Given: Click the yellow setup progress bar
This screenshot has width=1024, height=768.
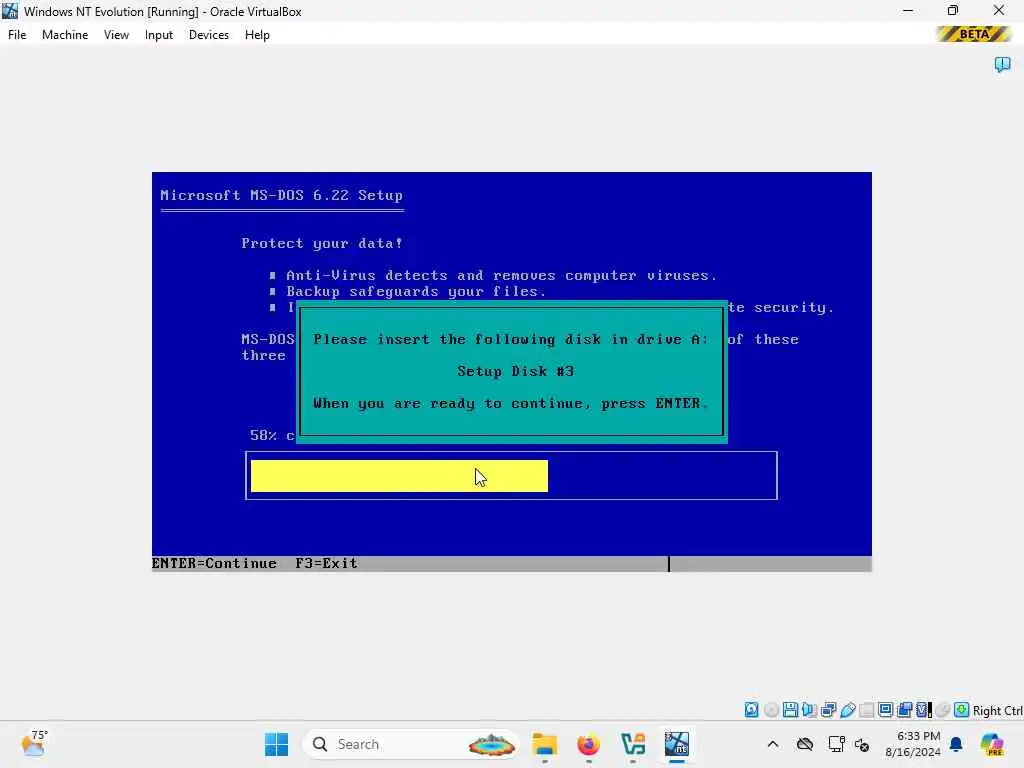Looking at the screenshot, I should (x=399, y=475).
